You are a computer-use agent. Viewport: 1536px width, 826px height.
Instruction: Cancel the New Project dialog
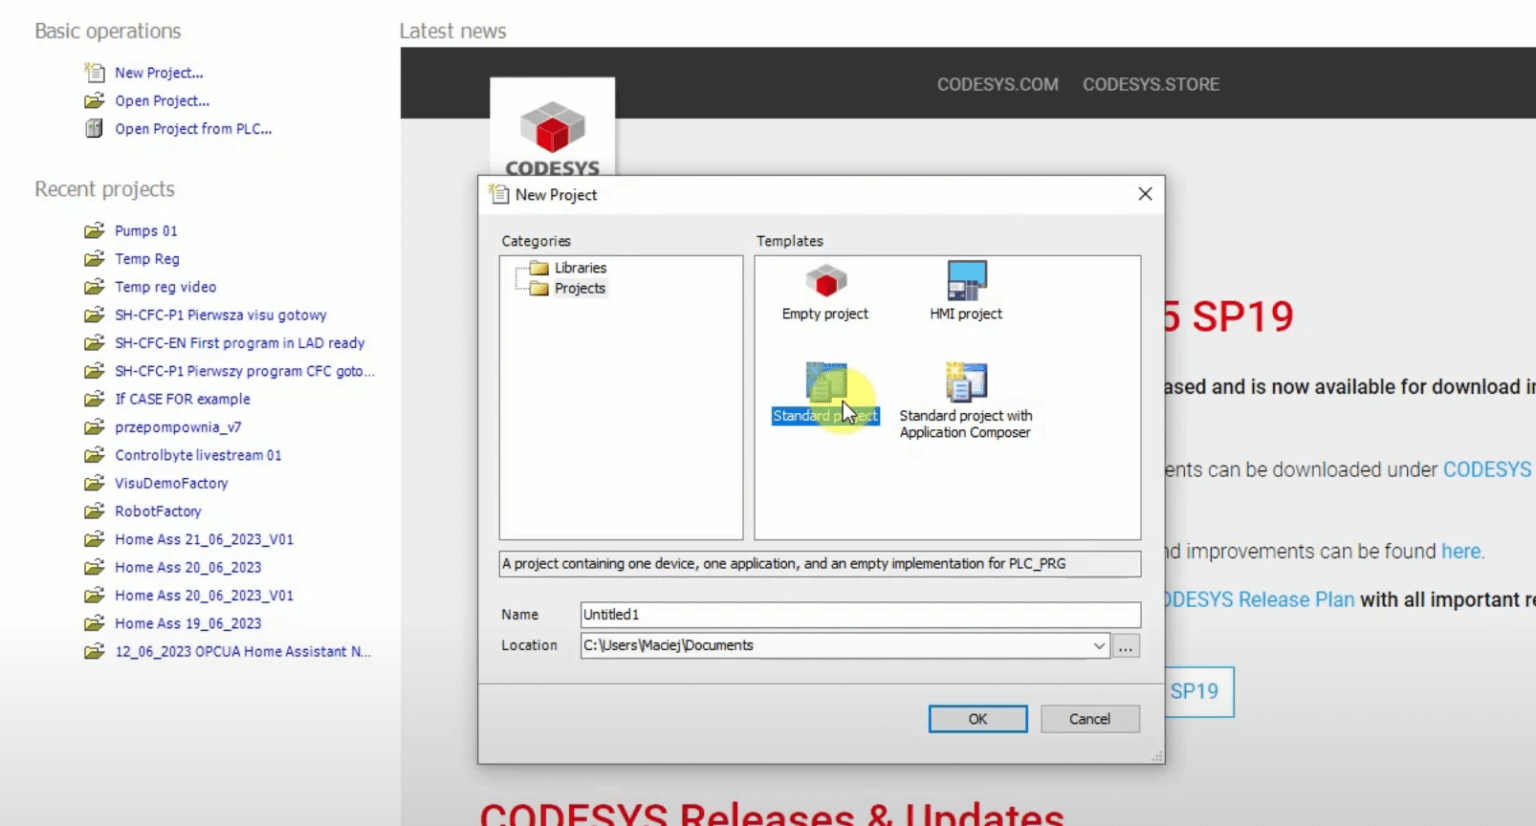1089,719
